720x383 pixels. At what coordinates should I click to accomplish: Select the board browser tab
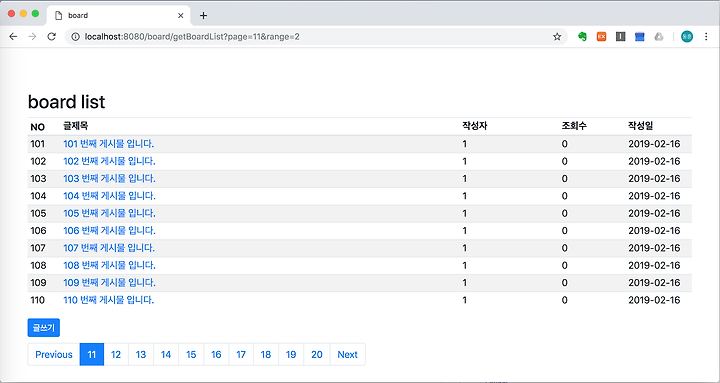118,16
